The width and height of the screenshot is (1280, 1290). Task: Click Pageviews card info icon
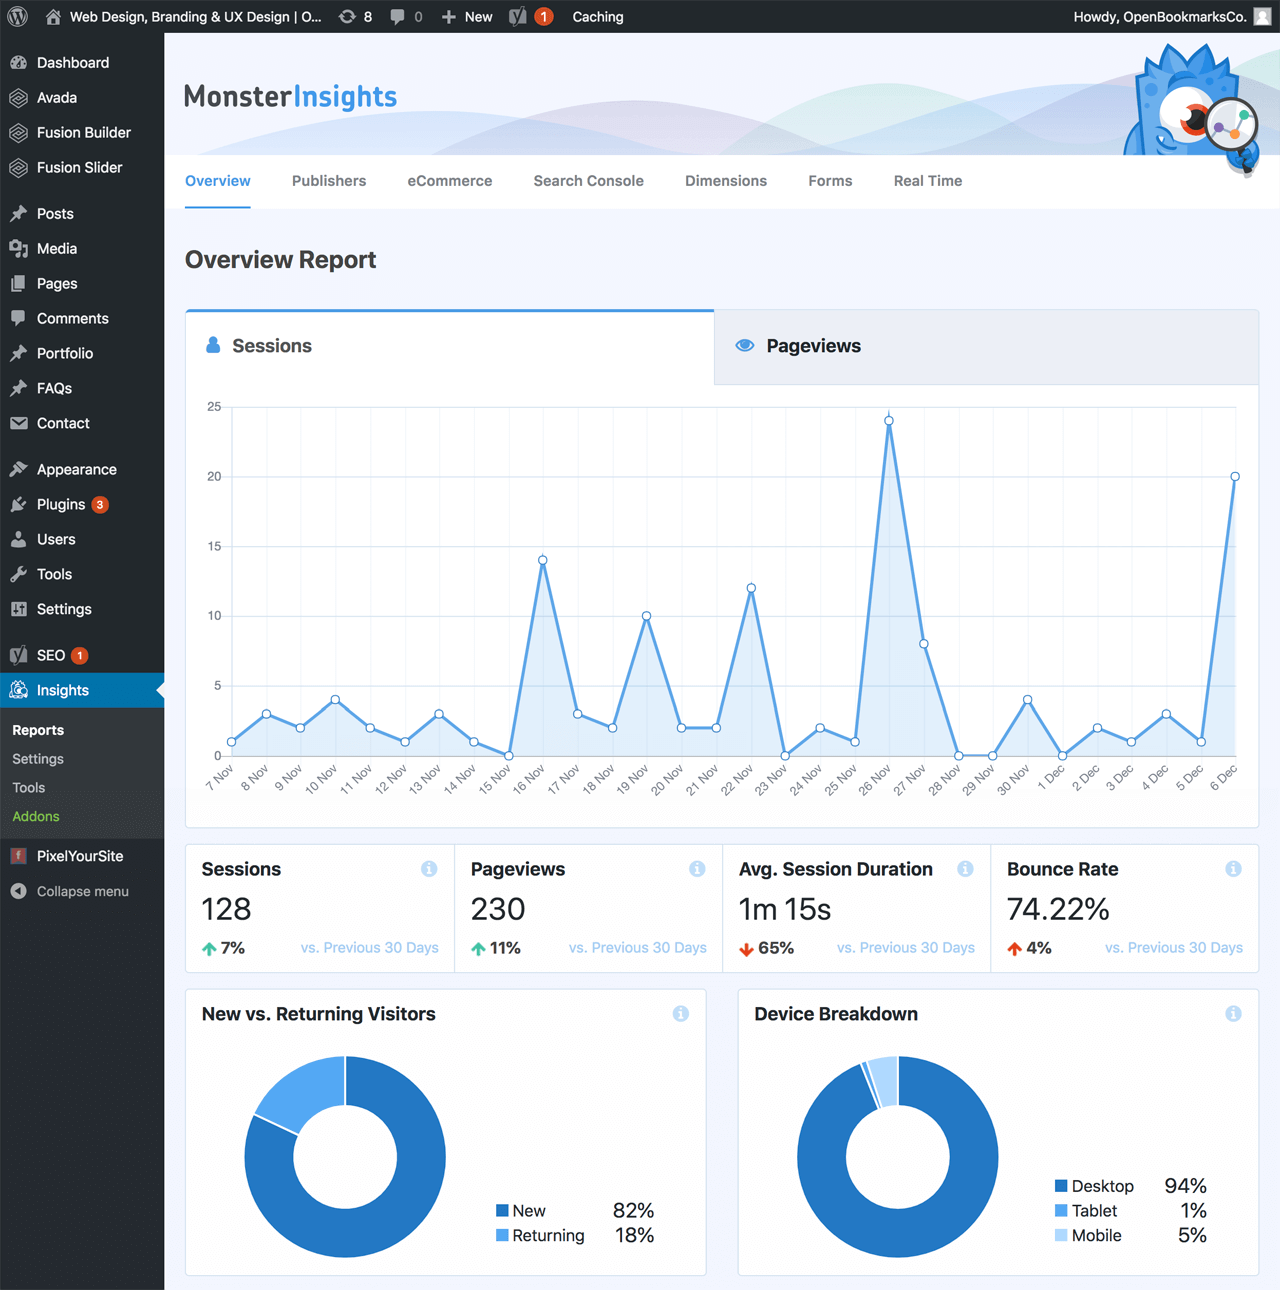[x=697, y=869]
